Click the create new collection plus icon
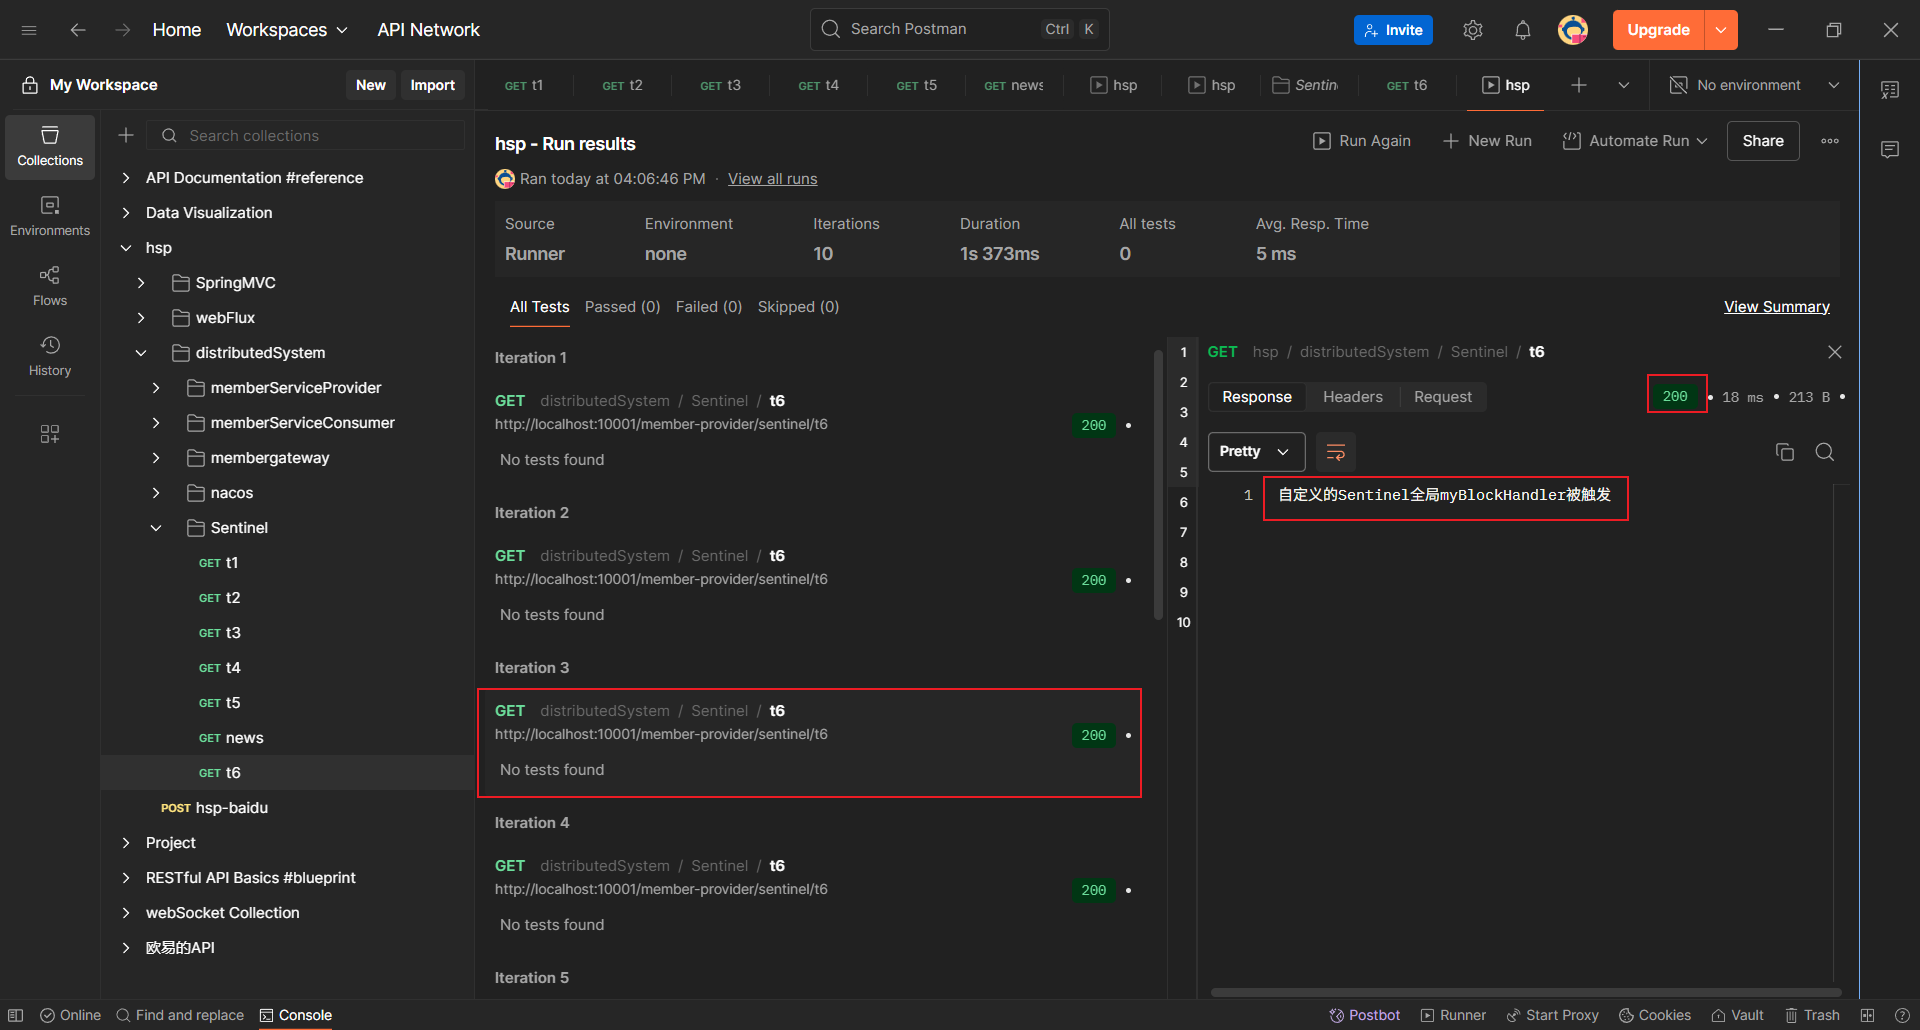 pyautogui.click(x=126, y=135)
